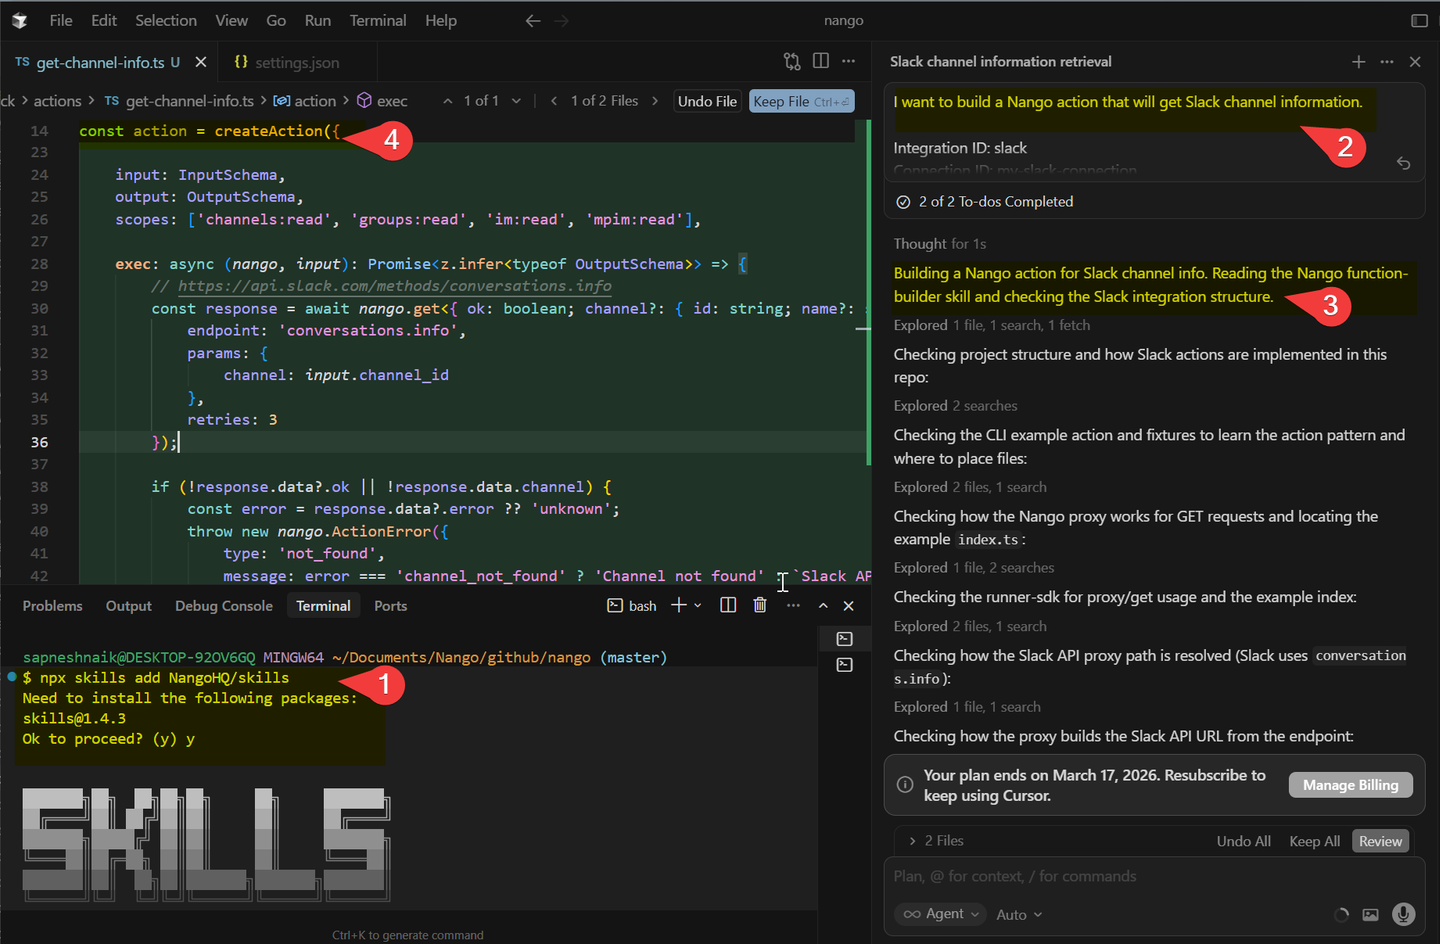Click Keep All changes
Screen dimensions: 1440x944
pos(1315,841)
